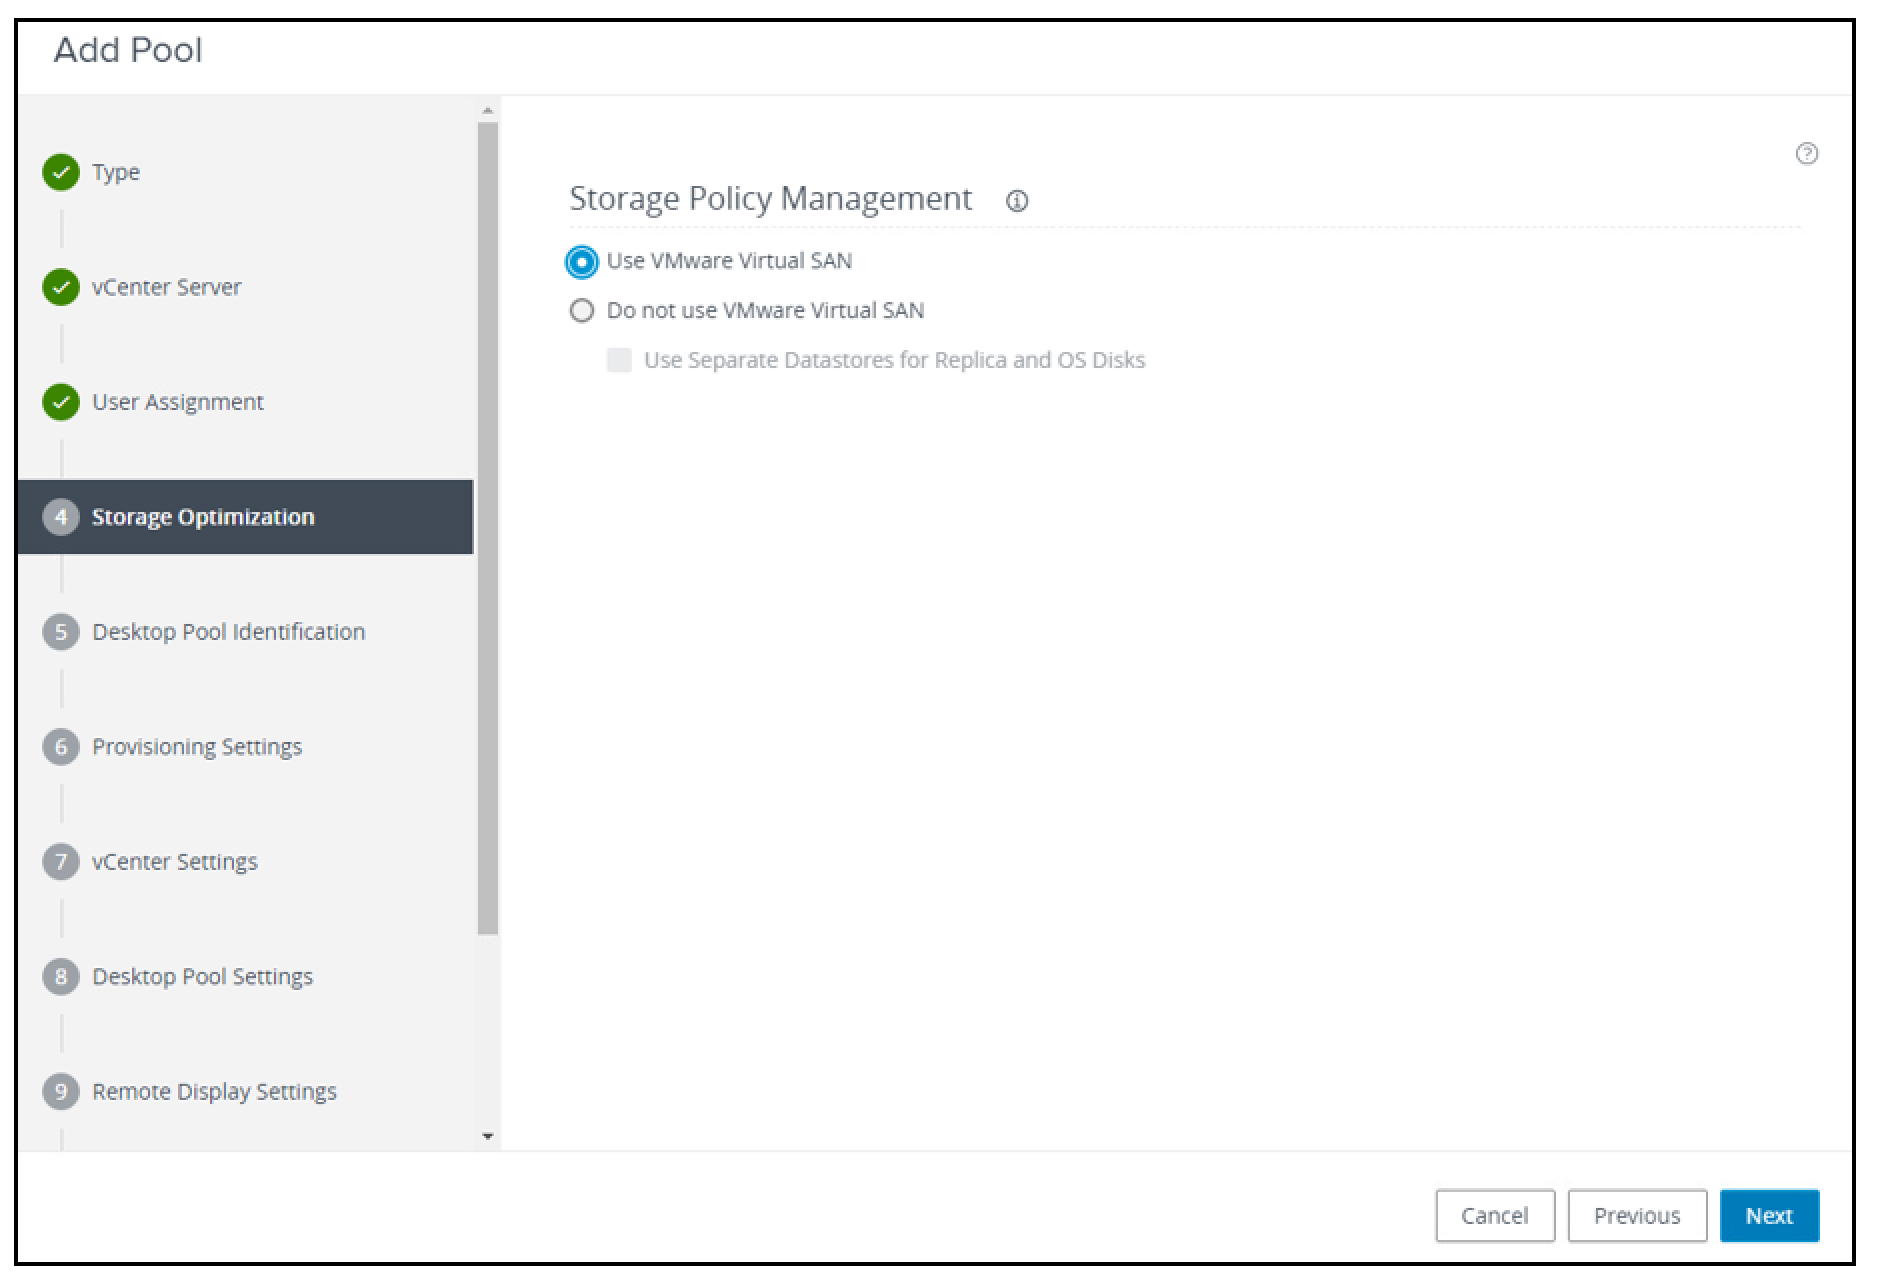Image resolution: width=1888 pixels, height=1282 pixels.
Task: Click the step 9 circle for Remote Display Settings
Action: [61, 1091]
